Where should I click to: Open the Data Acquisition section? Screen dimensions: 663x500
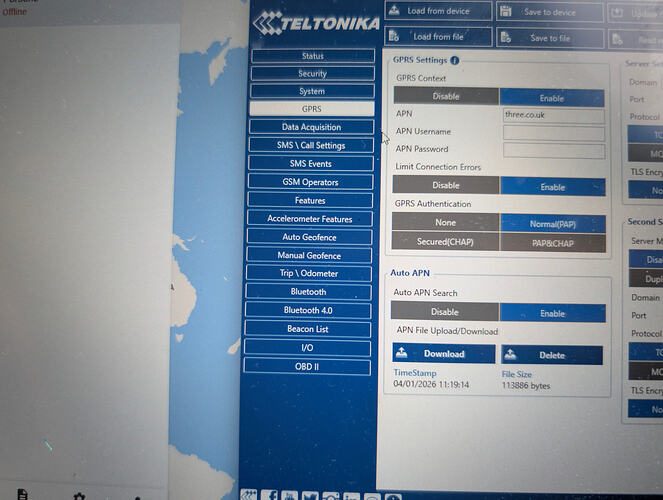click(311, 127)
